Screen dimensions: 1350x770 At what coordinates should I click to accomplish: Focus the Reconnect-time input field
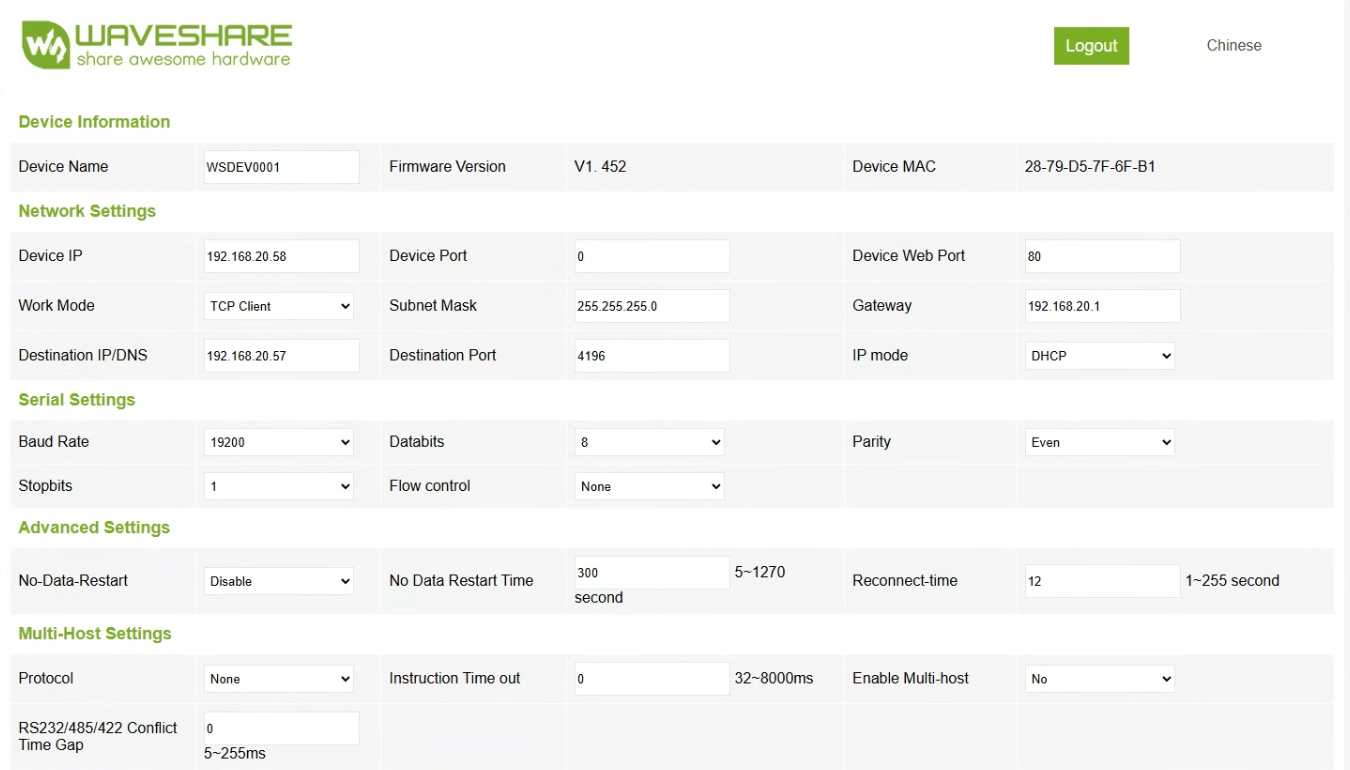point(1102,581)
